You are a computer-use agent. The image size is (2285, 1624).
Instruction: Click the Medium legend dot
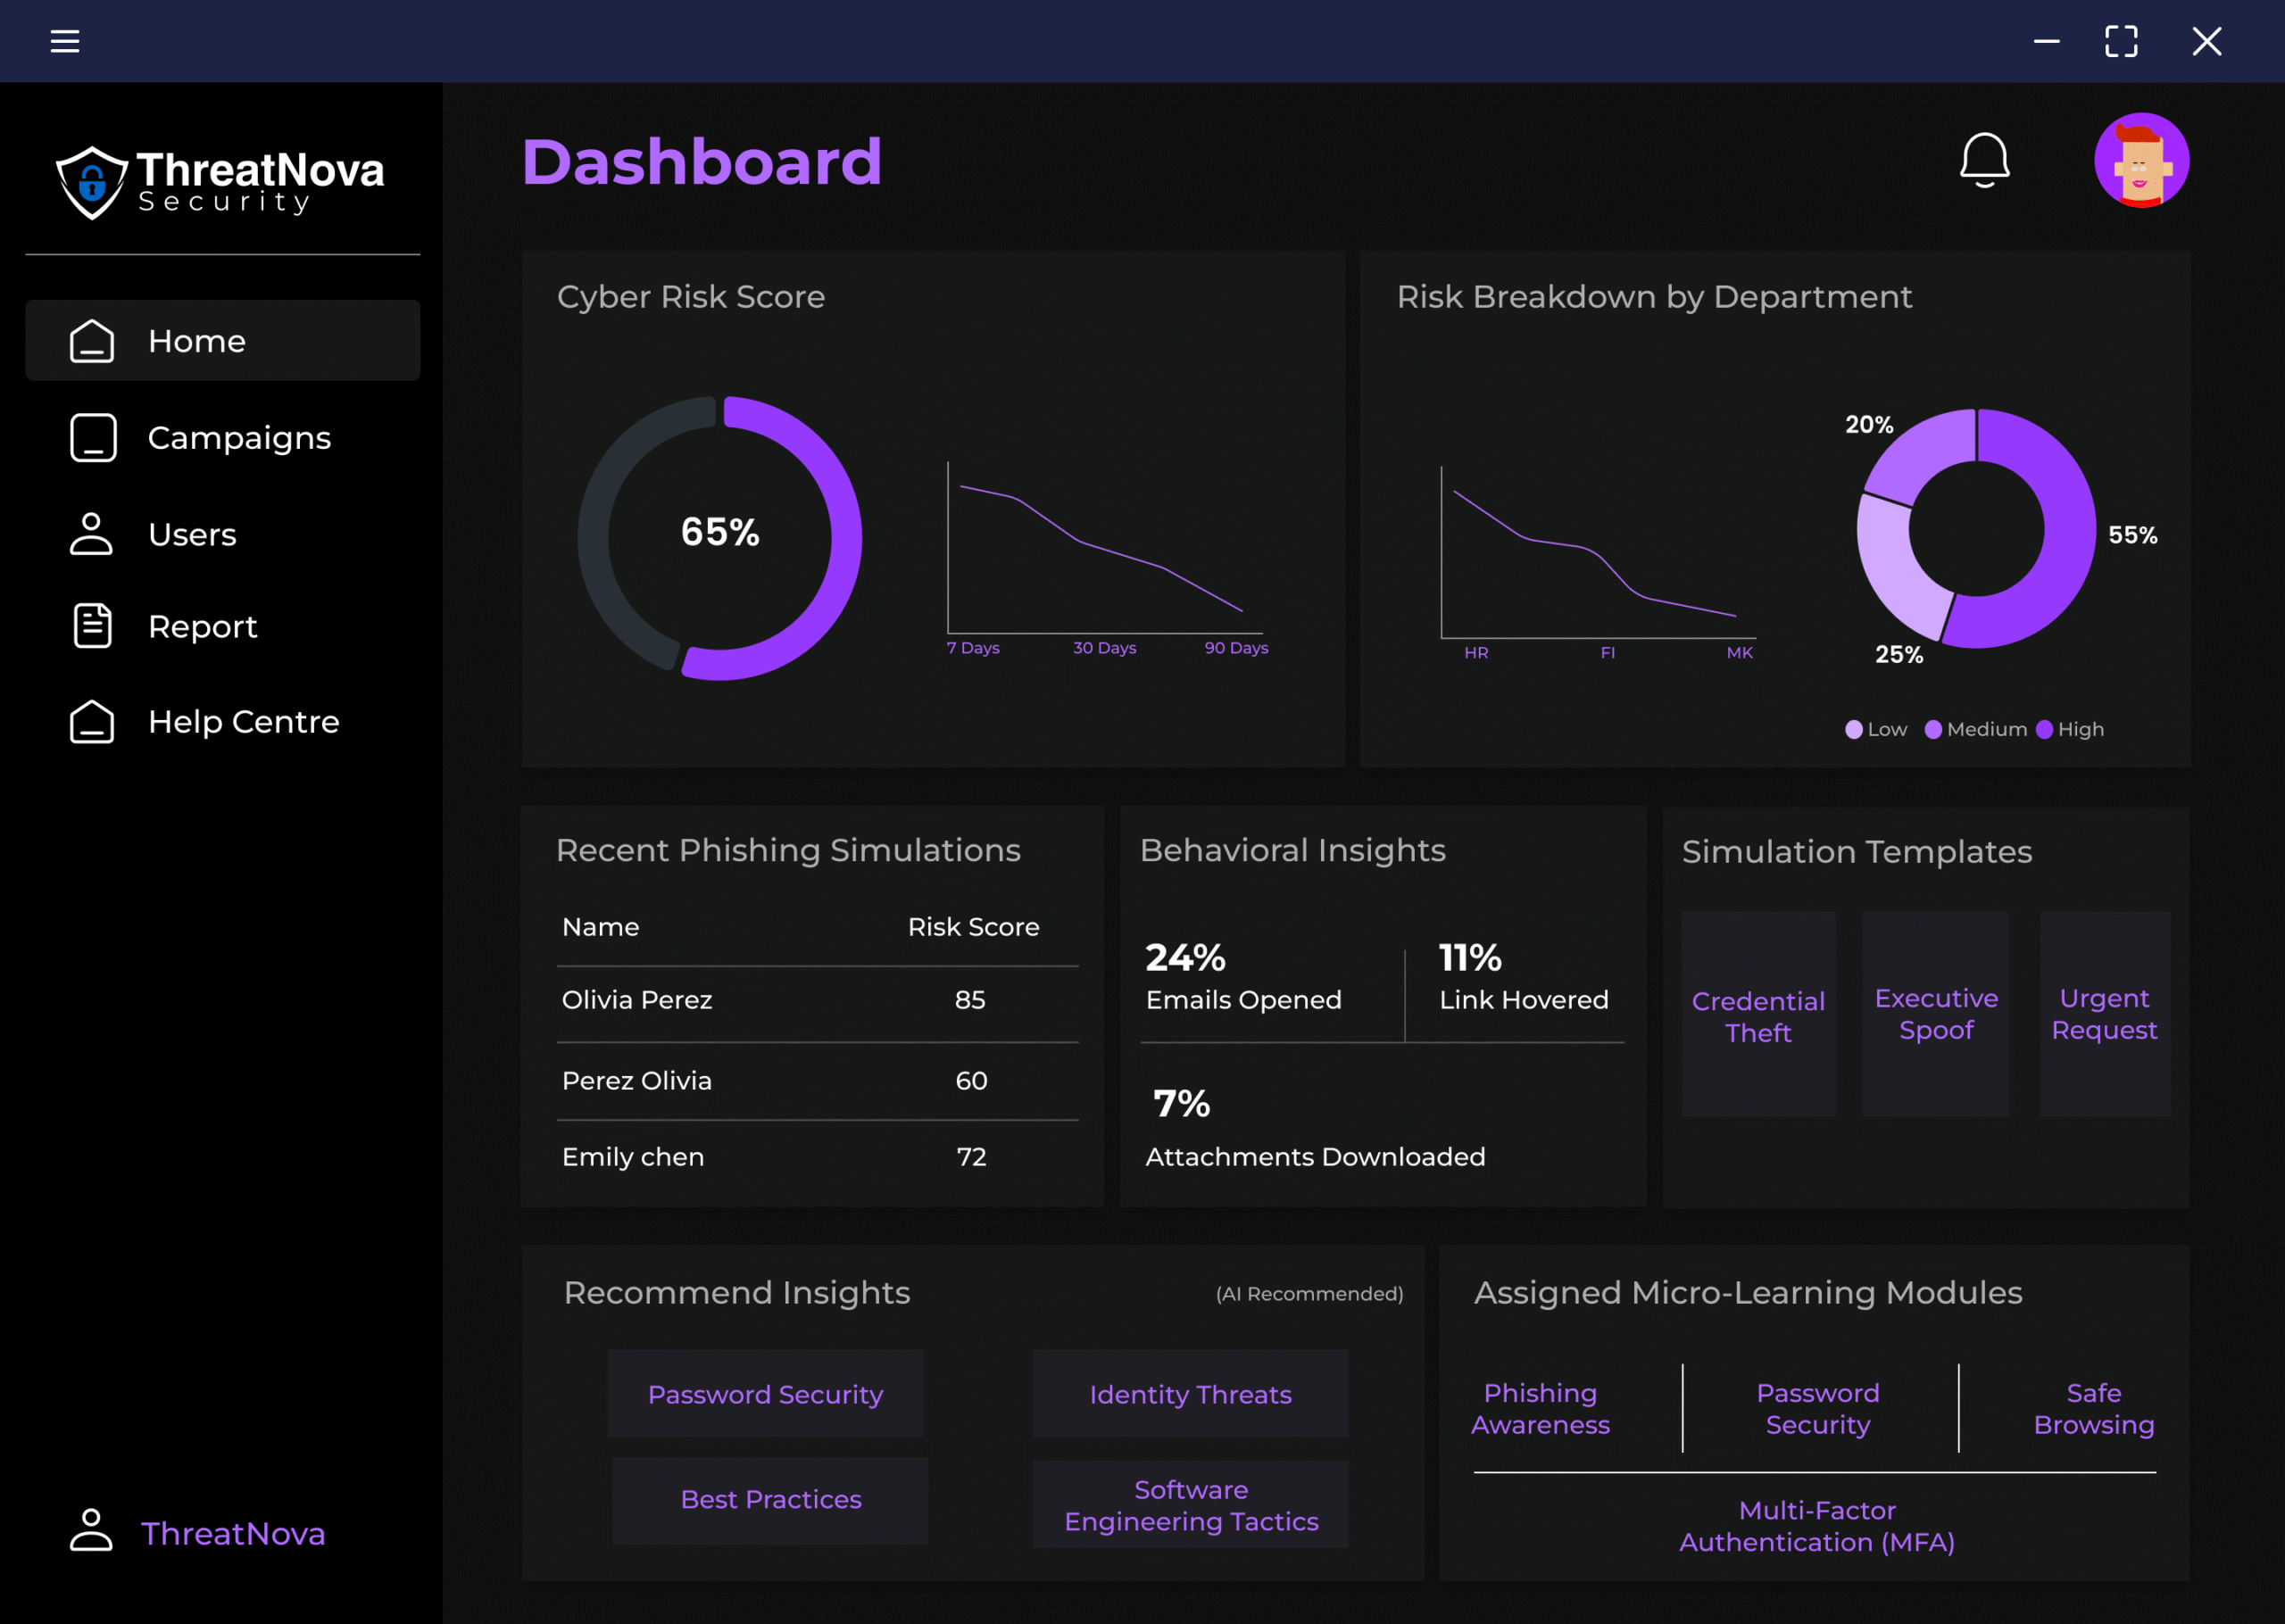1933,729
